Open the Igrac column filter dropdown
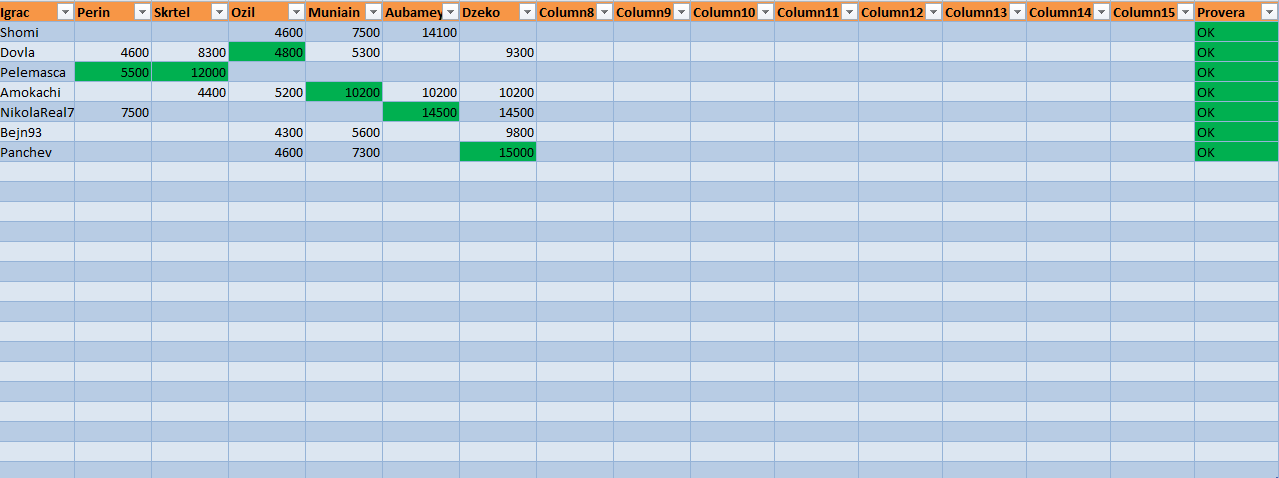This screenshot has width=1279, height=478. pyautogui.click(x=65, y=12)
